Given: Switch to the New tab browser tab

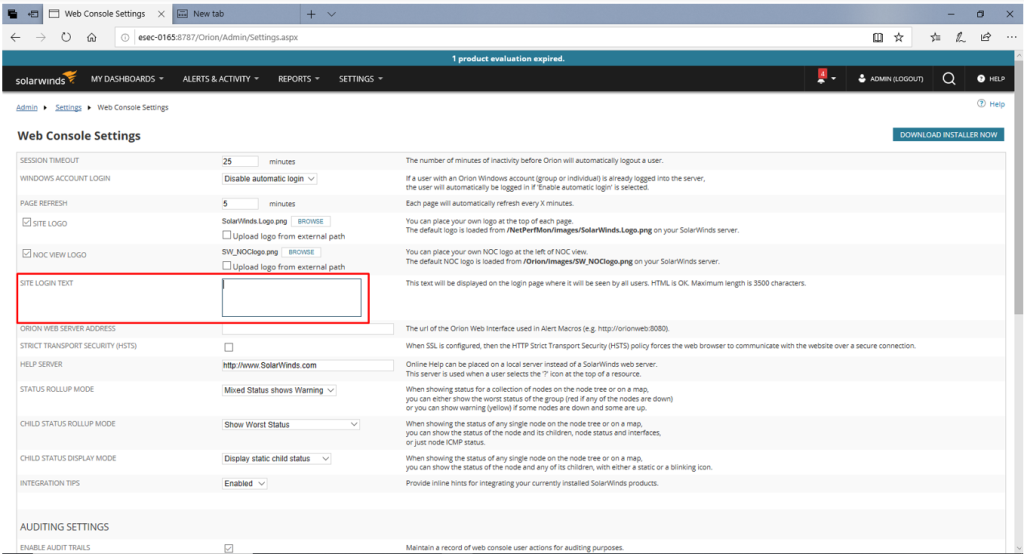Looking at the screenshot, I should click(236, 14).
